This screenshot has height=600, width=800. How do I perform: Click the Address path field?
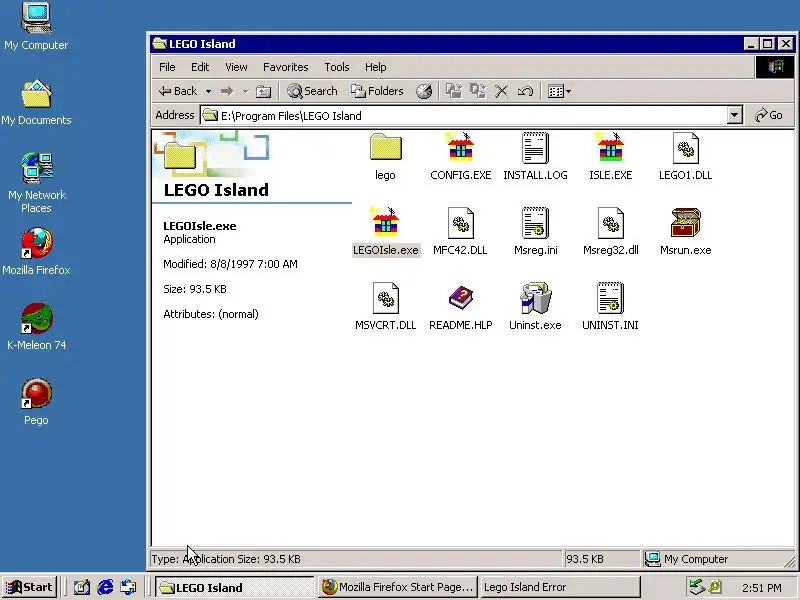click(x=464, y=115)
